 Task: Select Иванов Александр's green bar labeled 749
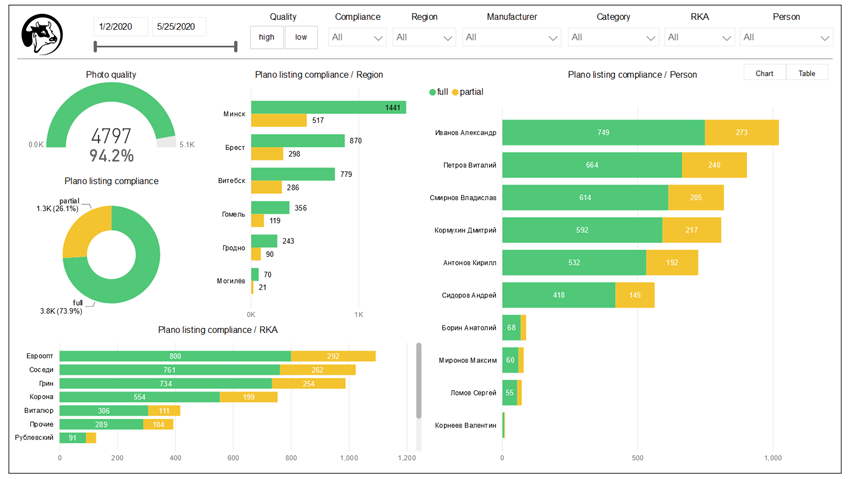coord(603,133)
